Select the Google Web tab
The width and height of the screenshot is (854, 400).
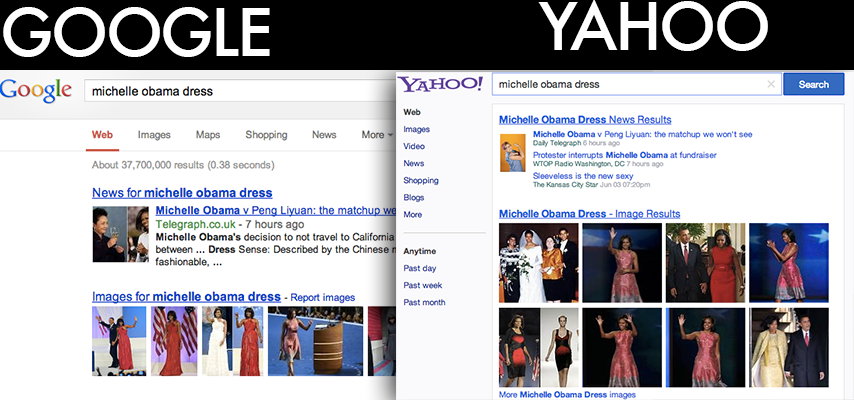(x=102, y=135)
